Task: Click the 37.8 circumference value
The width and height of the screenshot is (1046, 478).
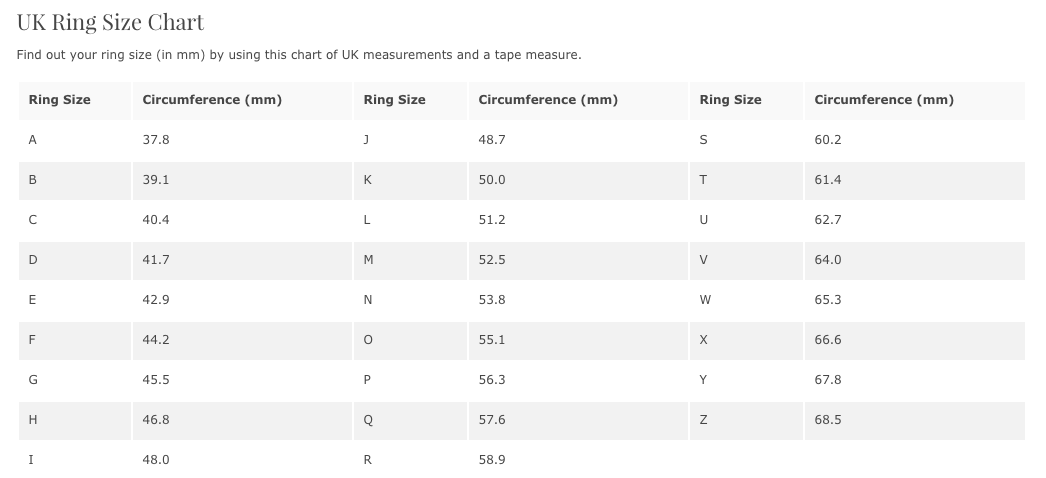Action: (x=156, y=140)
